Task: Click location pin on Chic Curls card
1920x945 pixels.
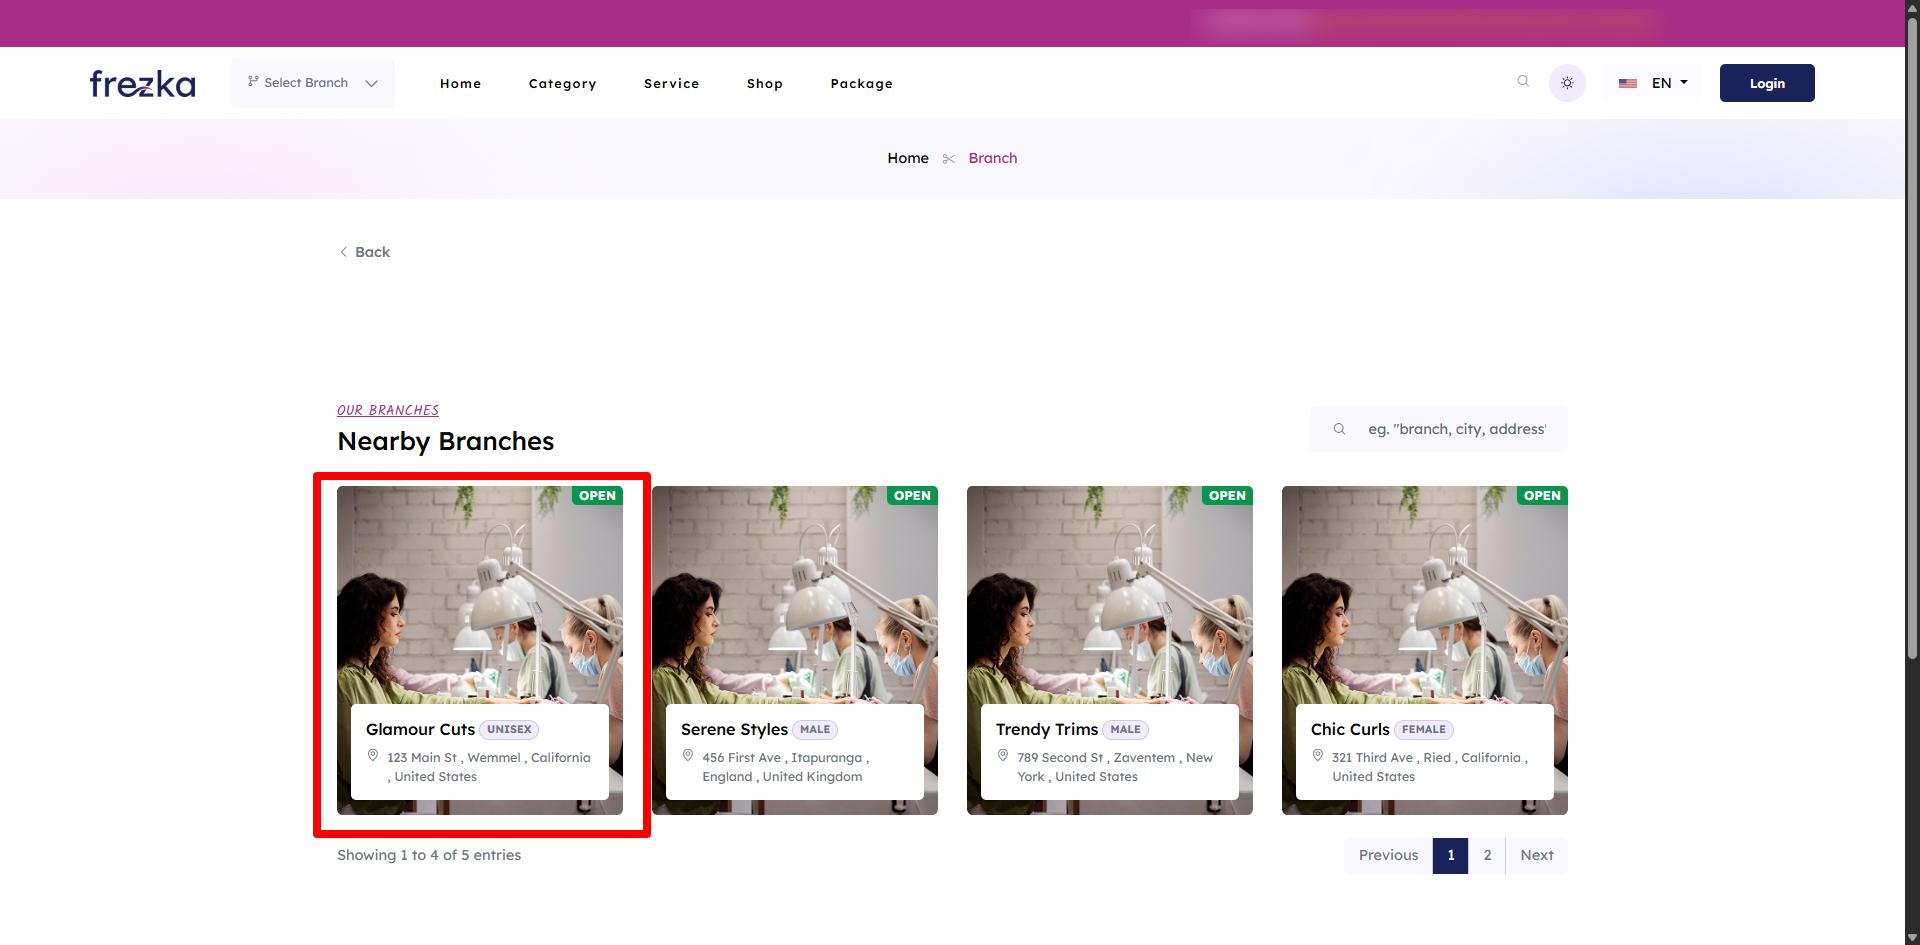Action: click(x=1318, y=756)
